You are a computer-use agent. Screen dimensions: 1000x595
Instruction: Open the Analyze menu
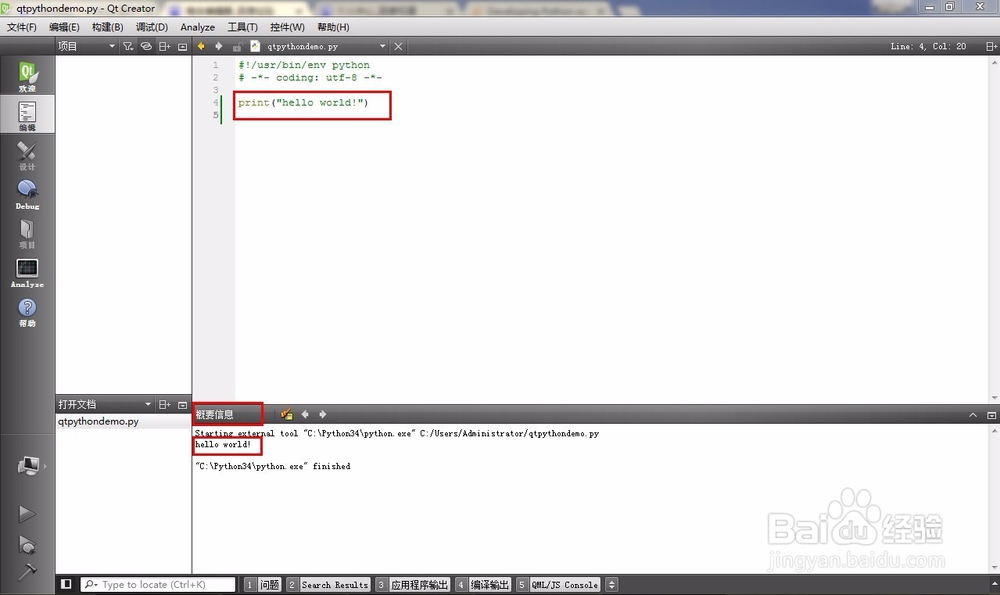tap(198, 27)
